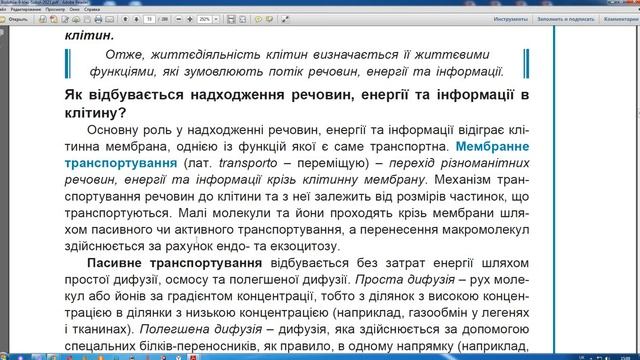Click the blue term 'Мембранне' in the text
The height and width of the screenshot is (360, 640).
[x=492, y=146]
